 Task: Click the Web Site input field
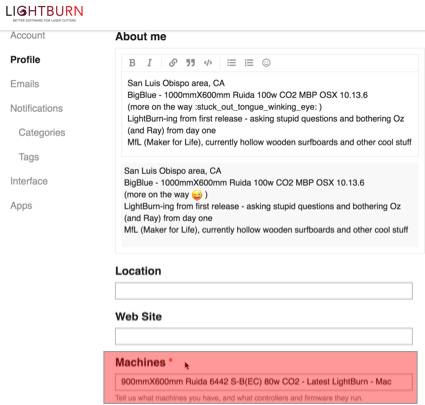264,336
